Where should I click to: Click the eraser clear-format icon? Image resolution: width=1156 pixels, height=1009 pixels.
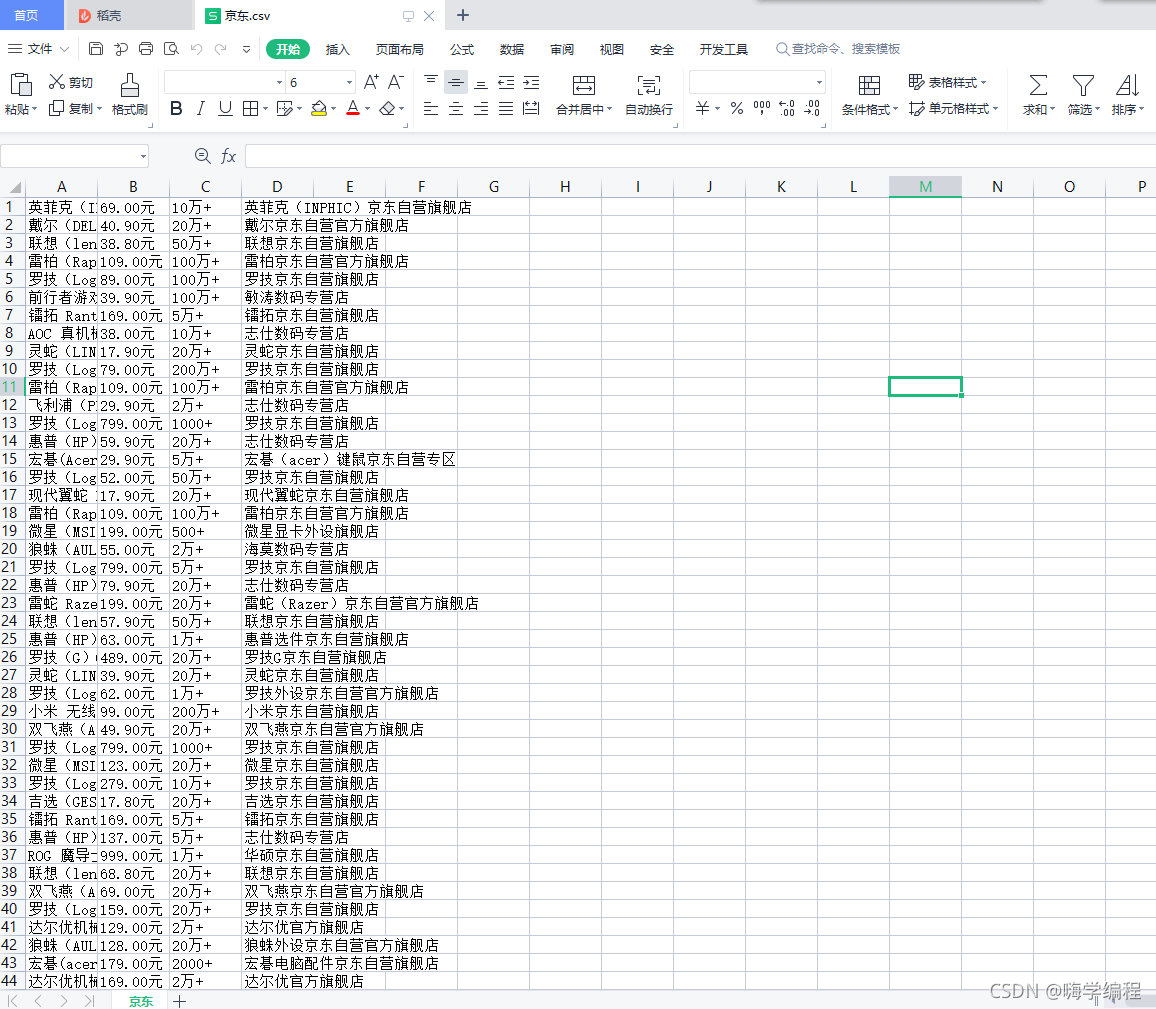tap(387, 109)
